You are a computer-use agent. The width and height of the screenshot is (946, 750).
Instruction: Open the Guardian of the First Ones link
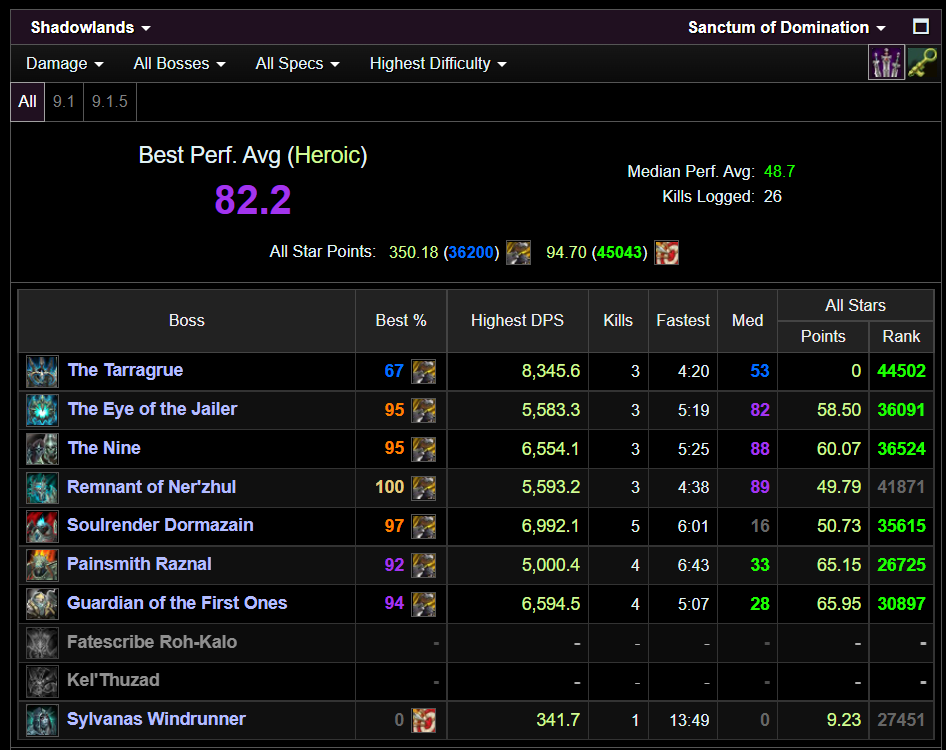click(x=177, y=603)
